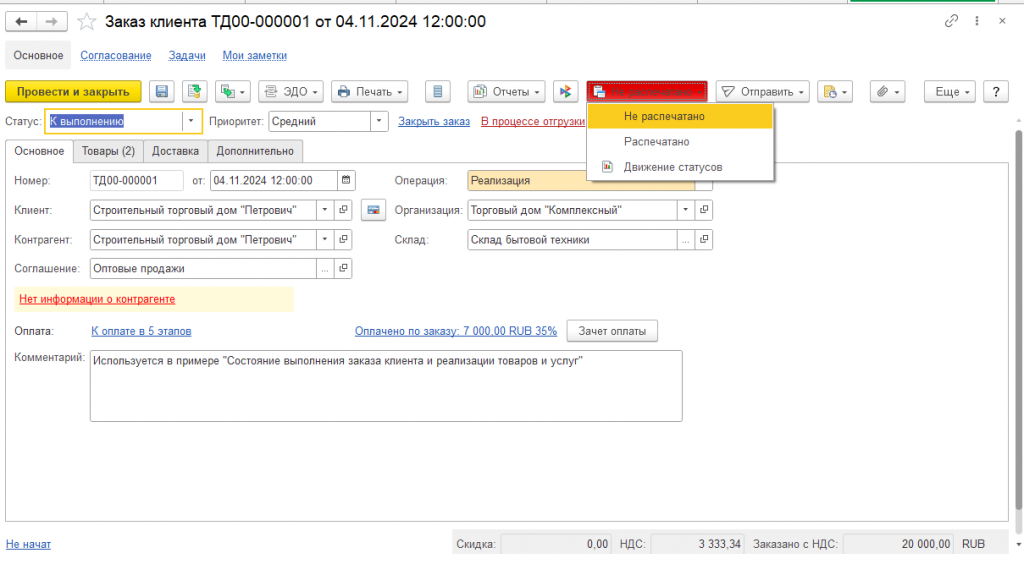Open the Клиент record with open icon
The image size is (1024, 564).
tap(344, 210)
